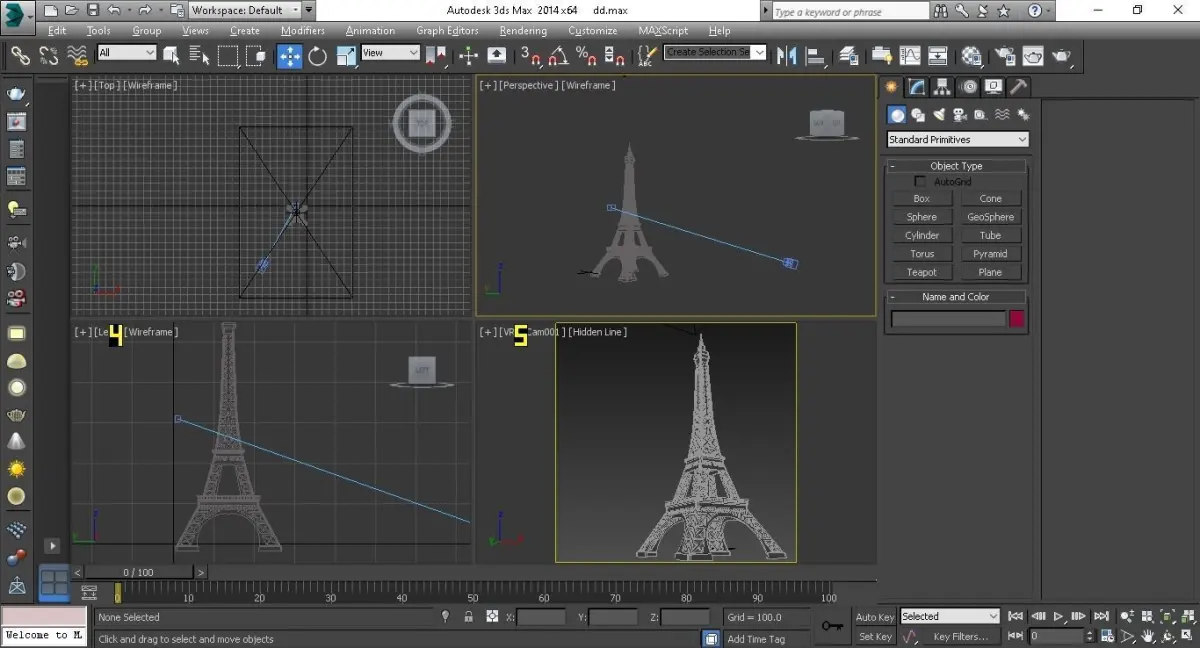Click the Bind to Space Warp icon
Viewport: 1200px width, 648px height.
78,55
